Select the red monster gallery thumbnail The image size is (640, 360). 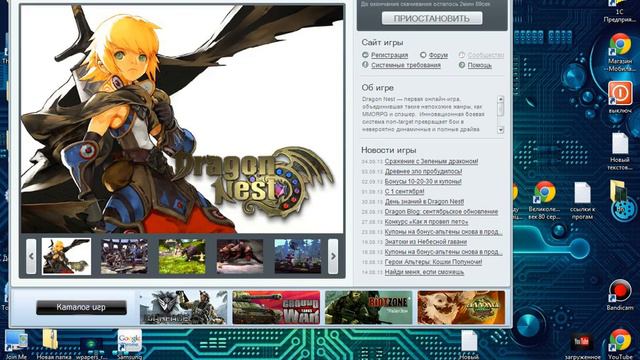pos(240,256)
